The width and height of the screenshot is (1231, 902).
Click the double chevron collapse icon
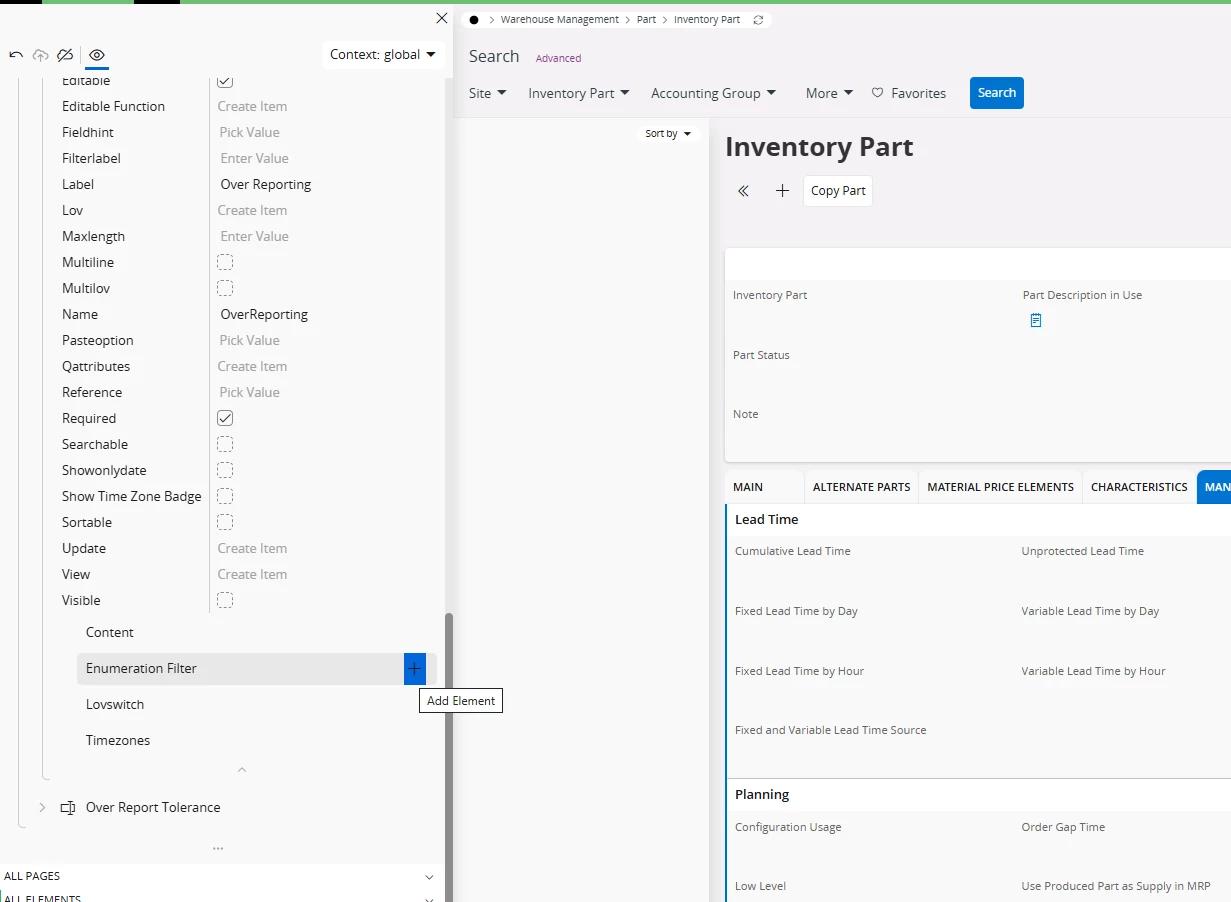(743, 191)
